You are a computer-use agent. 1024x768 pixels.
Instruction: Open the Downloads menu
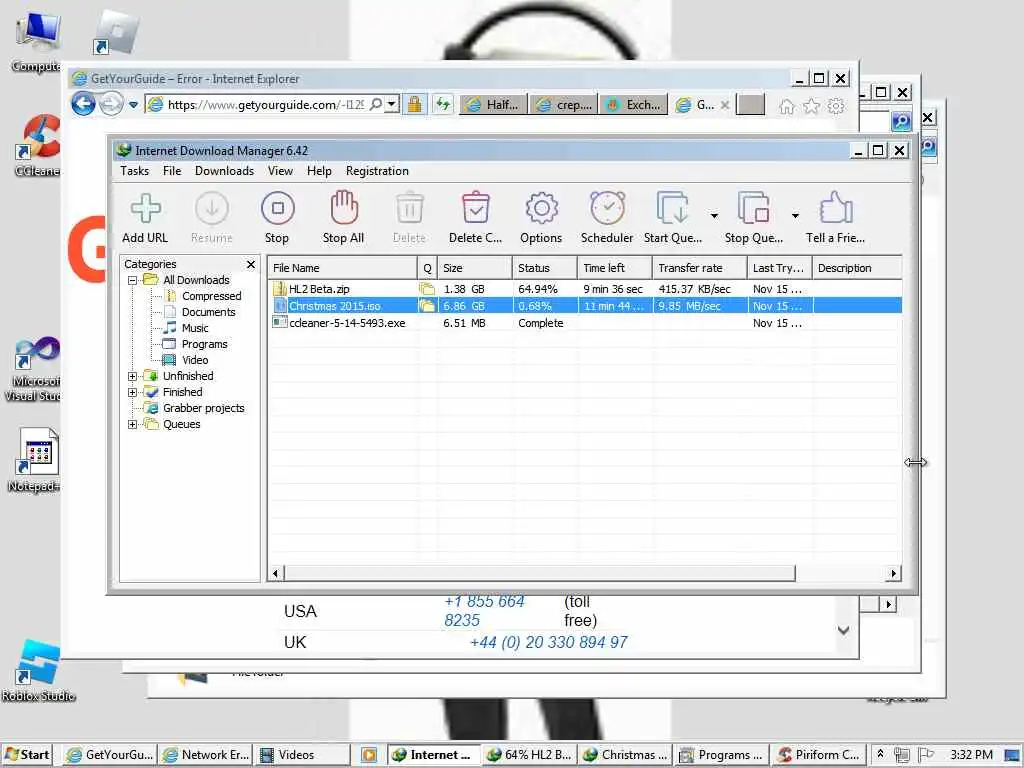224,171
